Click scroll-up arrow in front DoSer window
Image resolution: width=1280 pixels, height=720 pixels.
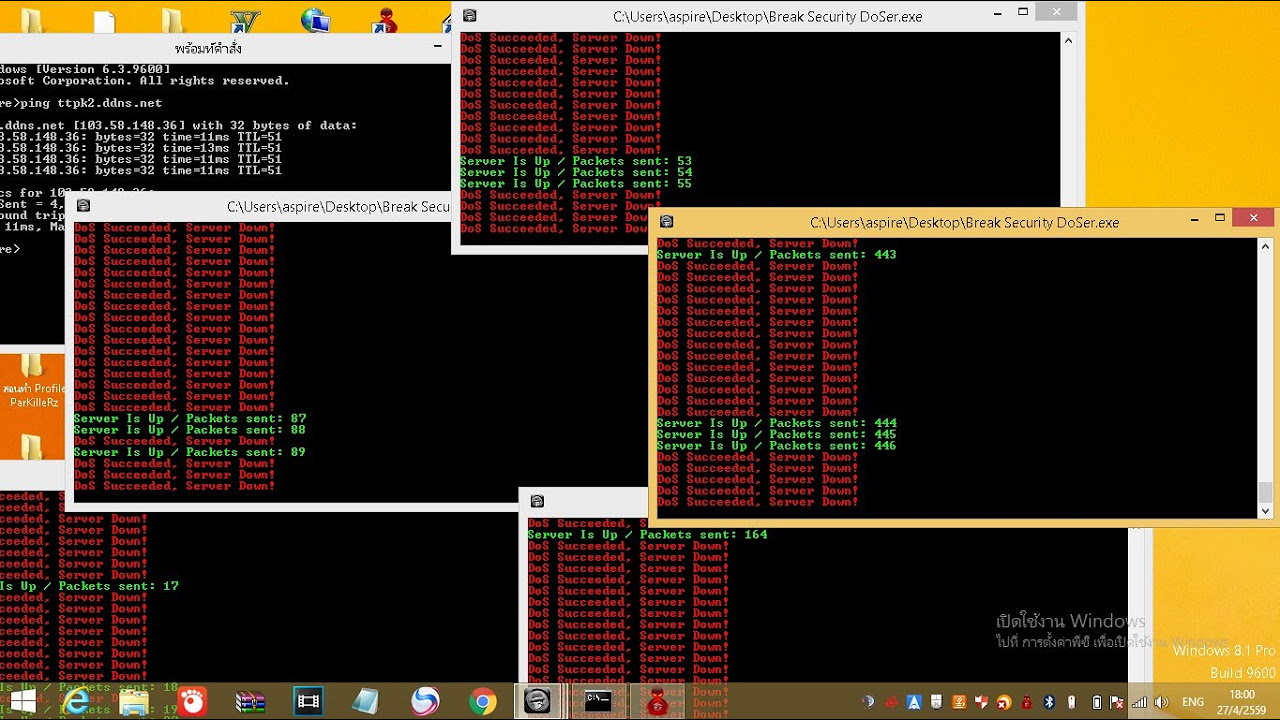click(1265, 247)
